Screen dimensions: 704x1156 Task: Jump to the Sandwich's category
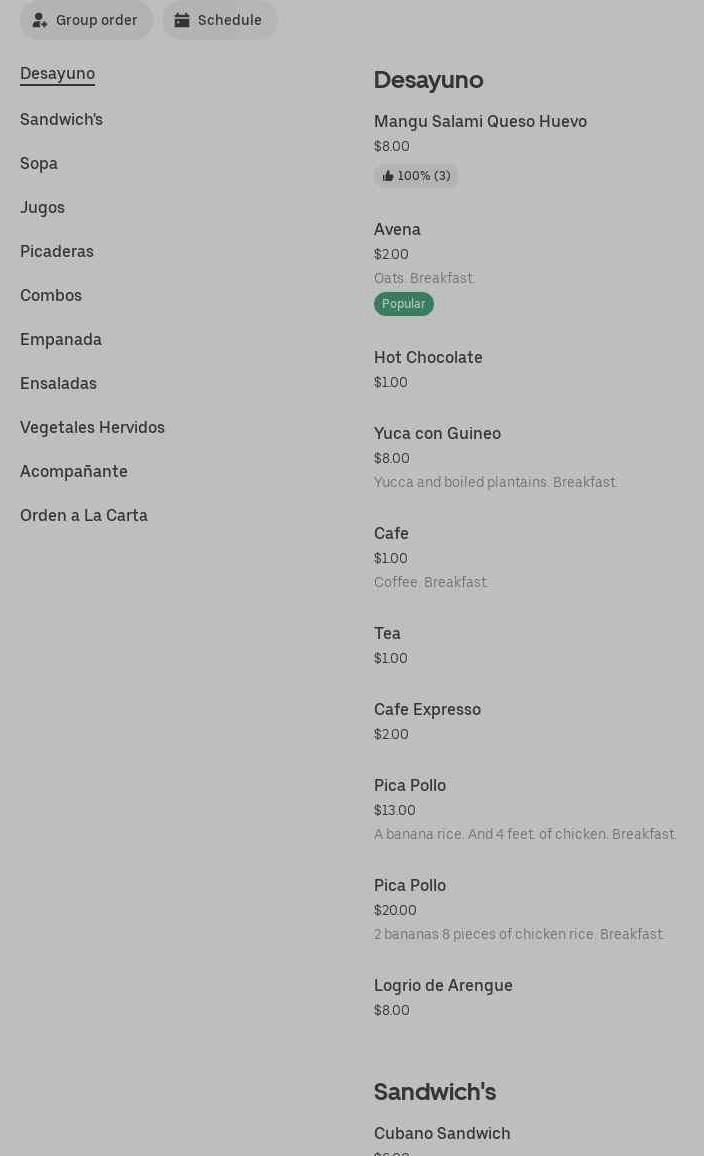click(x=61, y=119)
